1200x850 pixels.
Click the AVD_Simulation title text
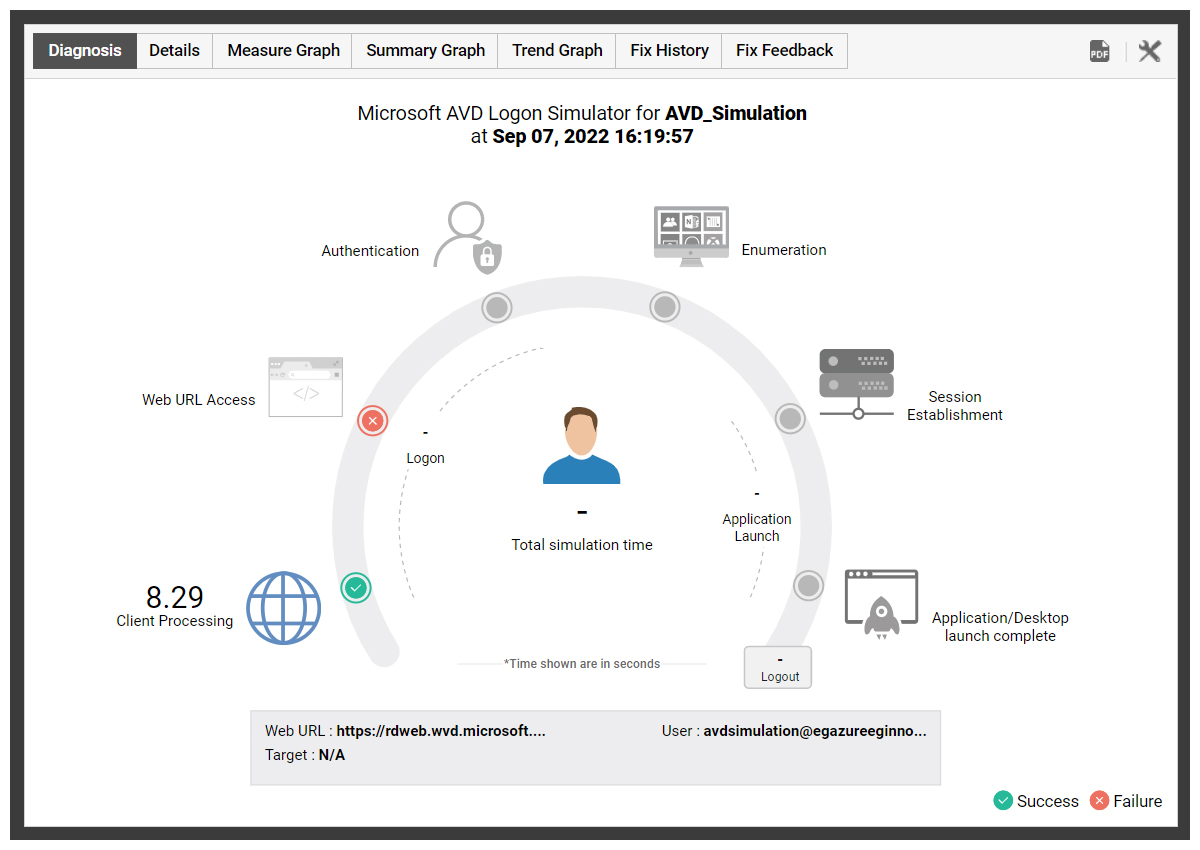736,113
